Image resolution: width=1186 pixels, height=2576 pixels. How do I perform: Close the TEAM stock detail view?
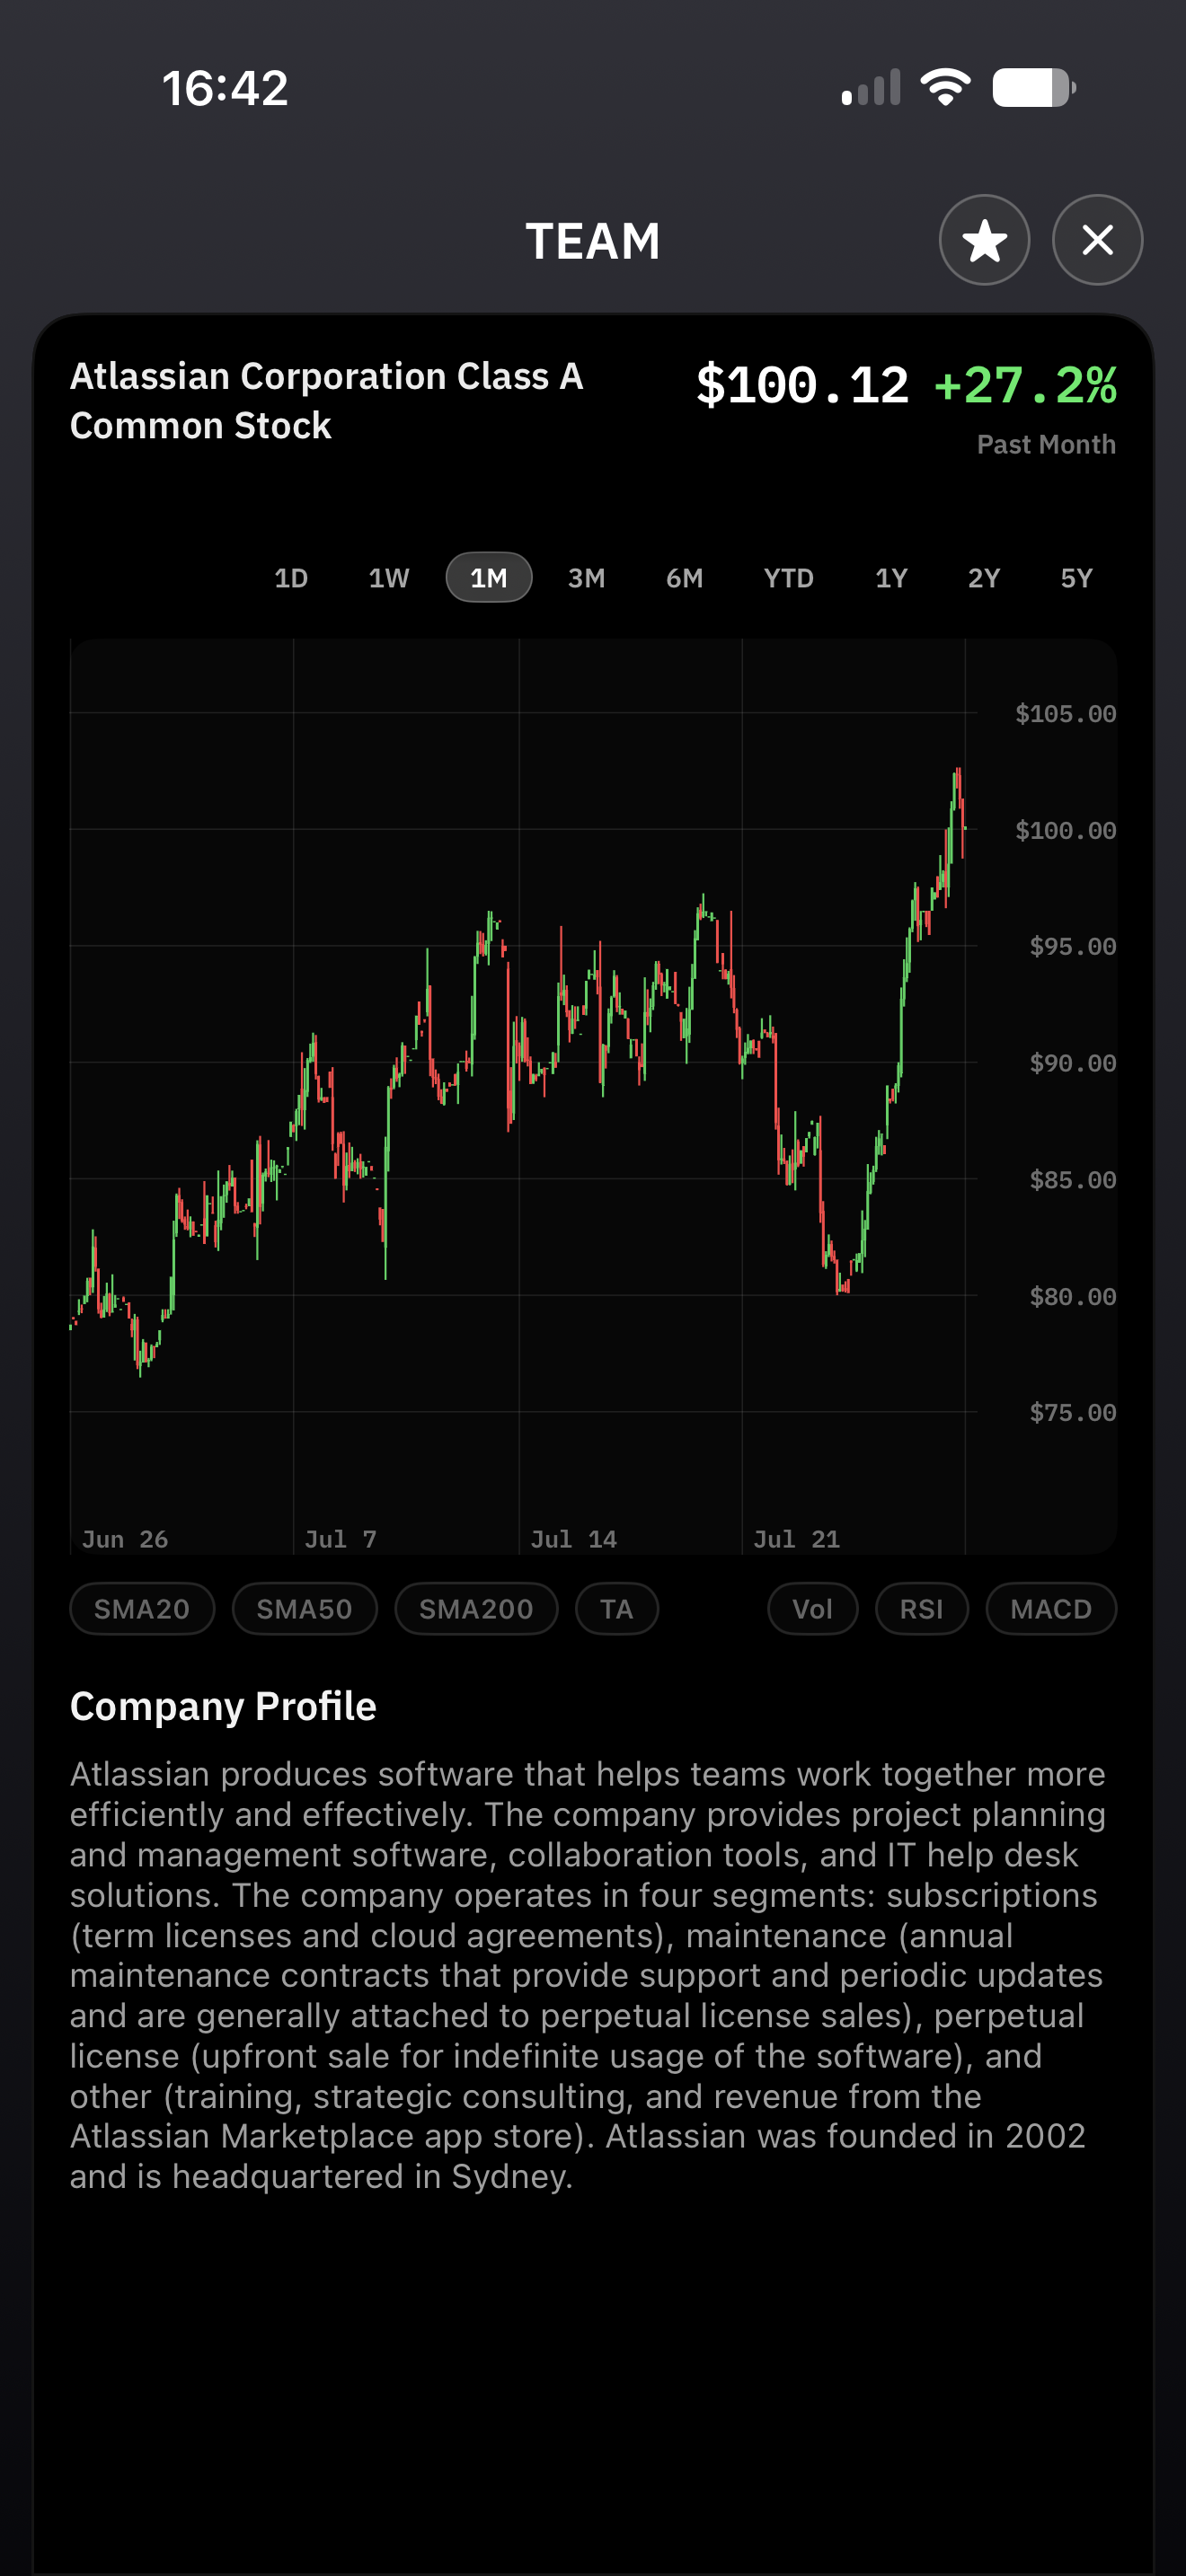tap(1097, 240)
